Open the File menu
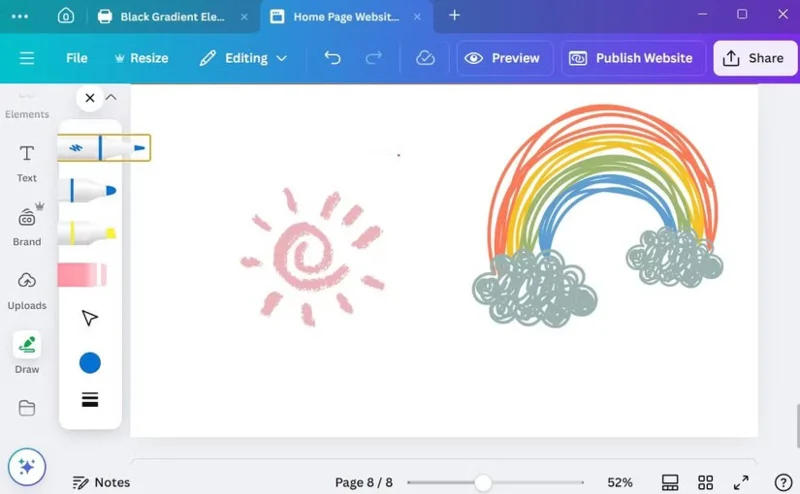Viewport: 800px width, 494px height. point(77,58)
